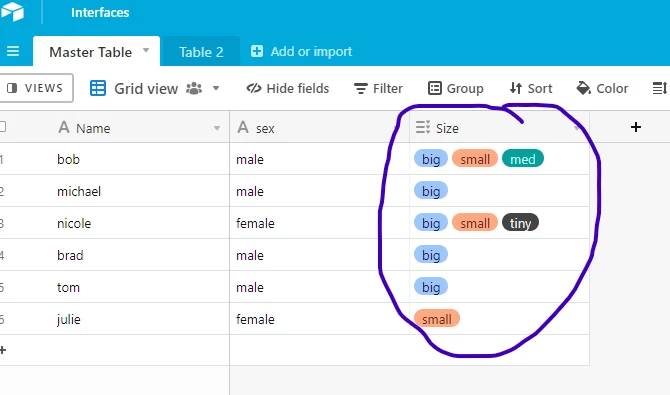Open the Filter options
Viewport: 670px width, 395px height.
(x=379, y=88)
